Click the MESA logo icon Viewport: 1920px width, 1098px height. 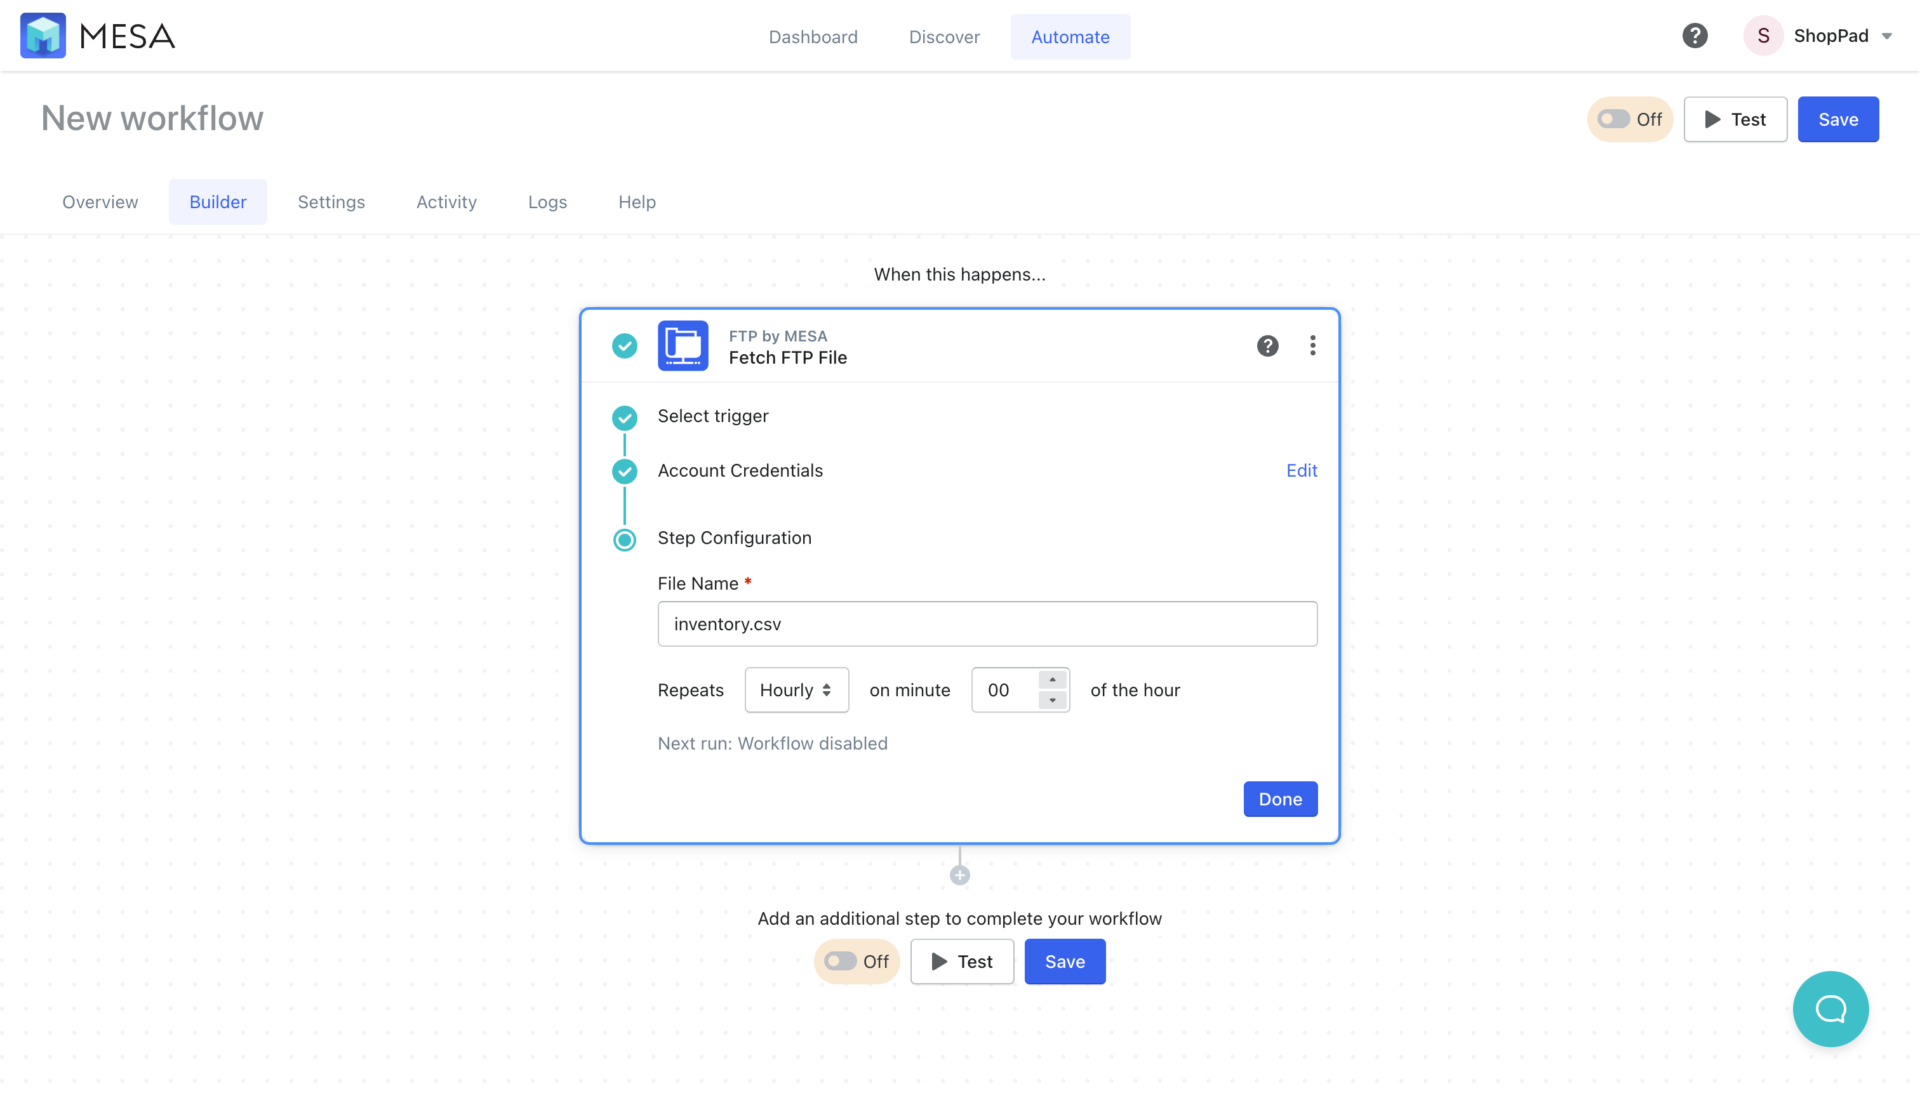(43, 35)
